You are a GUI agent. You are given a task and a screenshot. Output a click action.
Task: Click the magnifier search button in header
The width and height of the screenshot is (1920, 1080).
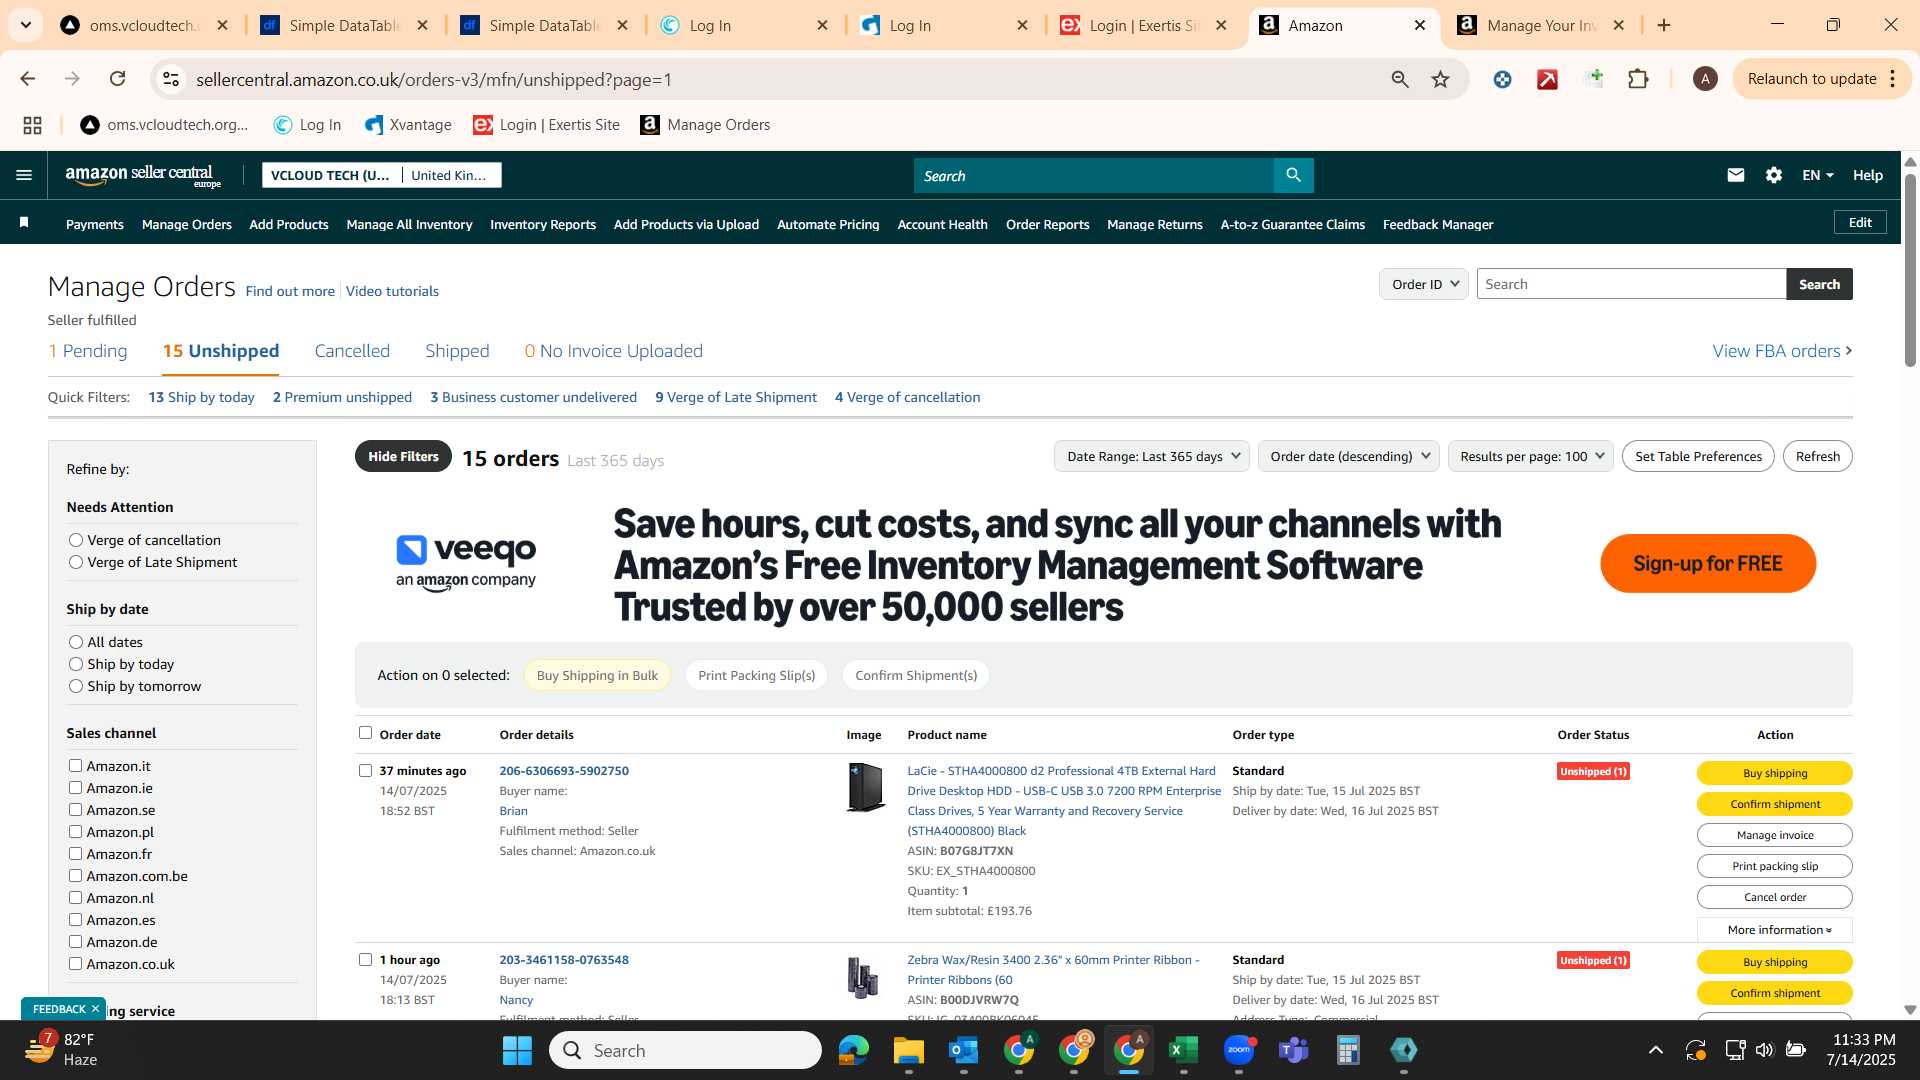[x=1293, y=175]
